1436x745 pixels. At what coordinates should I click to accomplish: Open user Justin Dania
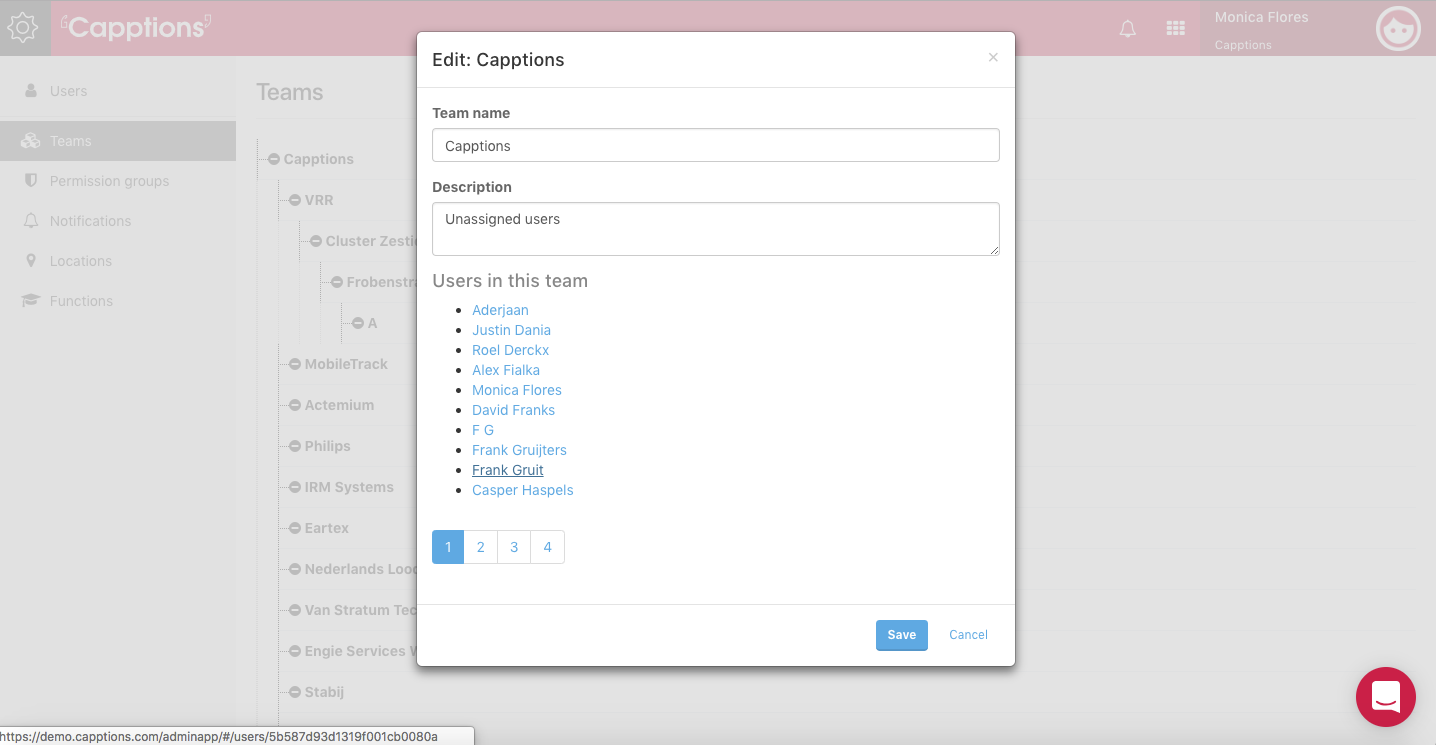coord(511,330)
